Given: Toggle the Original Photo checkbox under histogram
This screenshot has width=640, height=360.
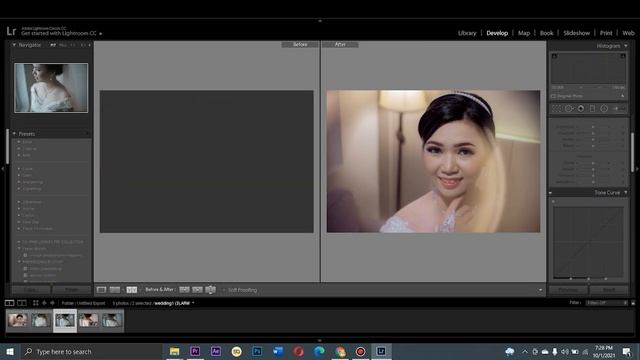Looking at the screenshot, I should point(553,96).
